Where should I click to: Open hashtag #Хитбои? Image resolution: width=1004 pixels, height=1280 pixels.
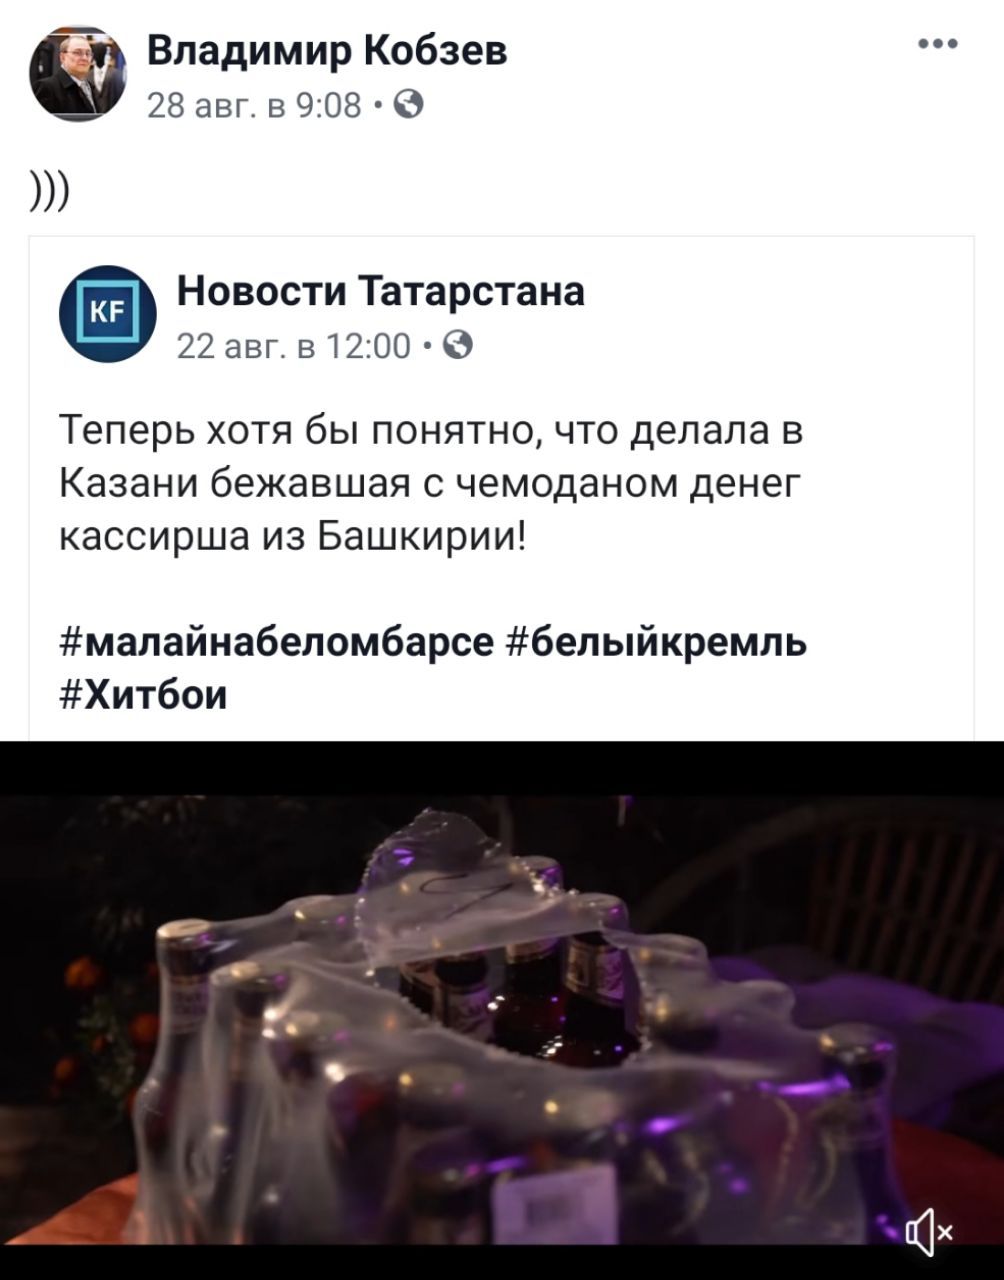(x=143, y=693)
